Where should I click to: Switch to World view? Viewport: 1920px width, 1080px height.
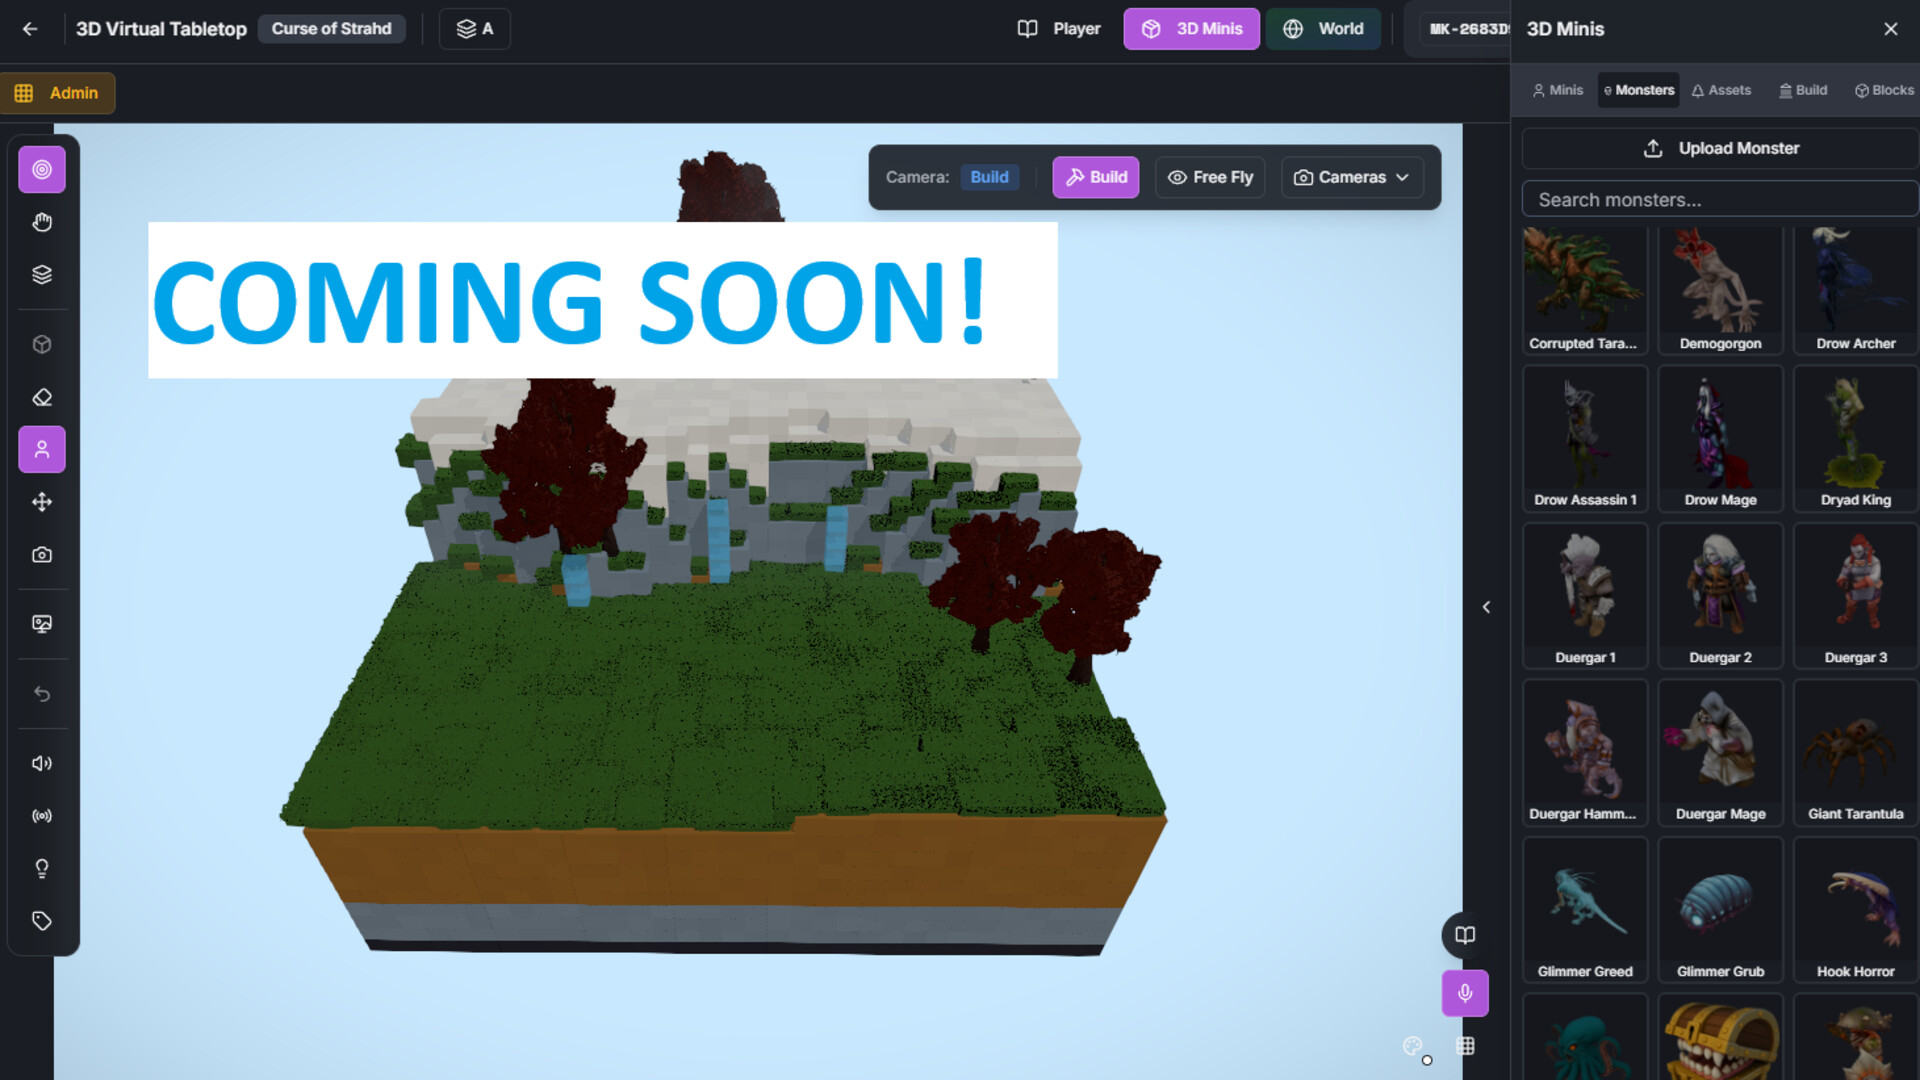coord(1323,29)
